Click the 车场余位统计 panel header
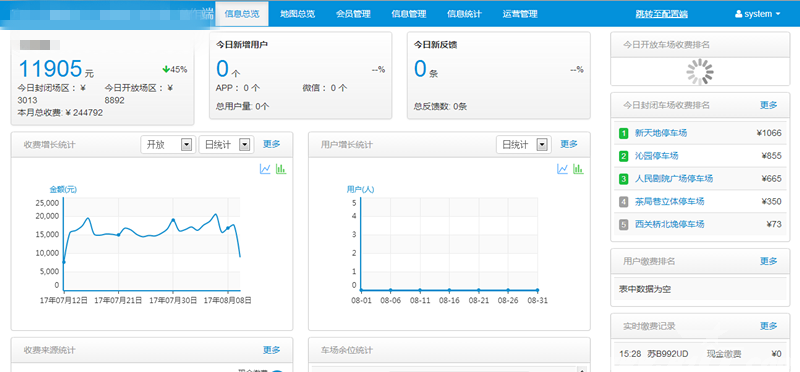The height and width of the screenshot is (372, 800). coord(449,350)
